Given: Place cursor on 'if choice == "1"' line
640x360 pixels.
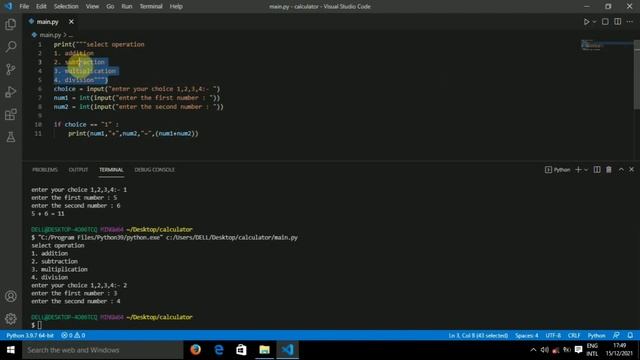Looking at the screenshot, I should point(86,124).
